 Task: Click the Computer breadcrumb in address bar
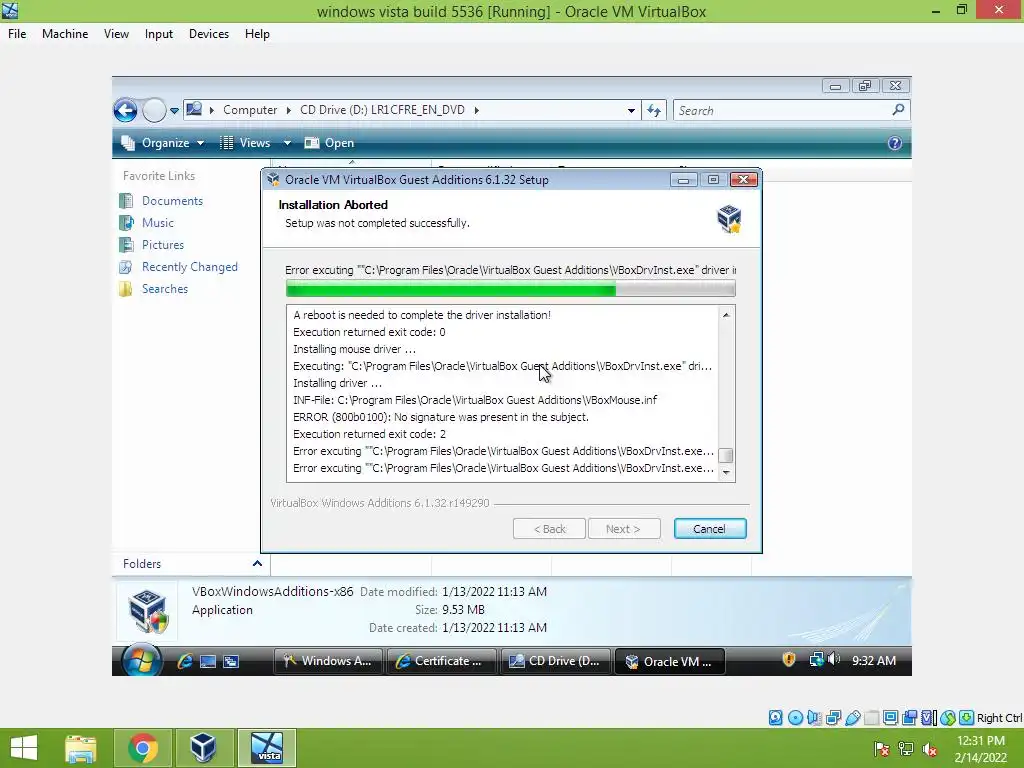(x=250, y=110)
